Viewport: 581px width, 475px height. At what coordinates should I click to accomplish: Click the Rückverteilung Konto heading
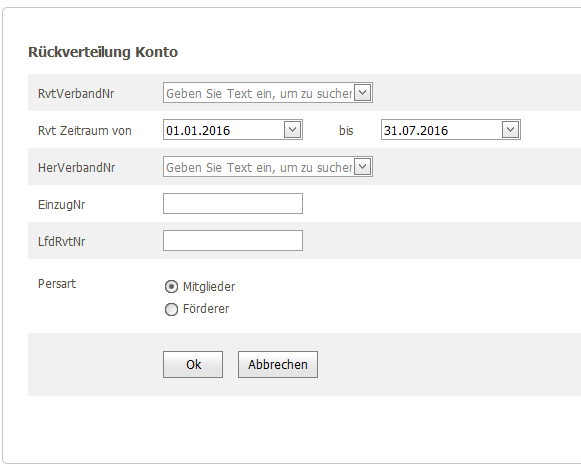(103, 52)
